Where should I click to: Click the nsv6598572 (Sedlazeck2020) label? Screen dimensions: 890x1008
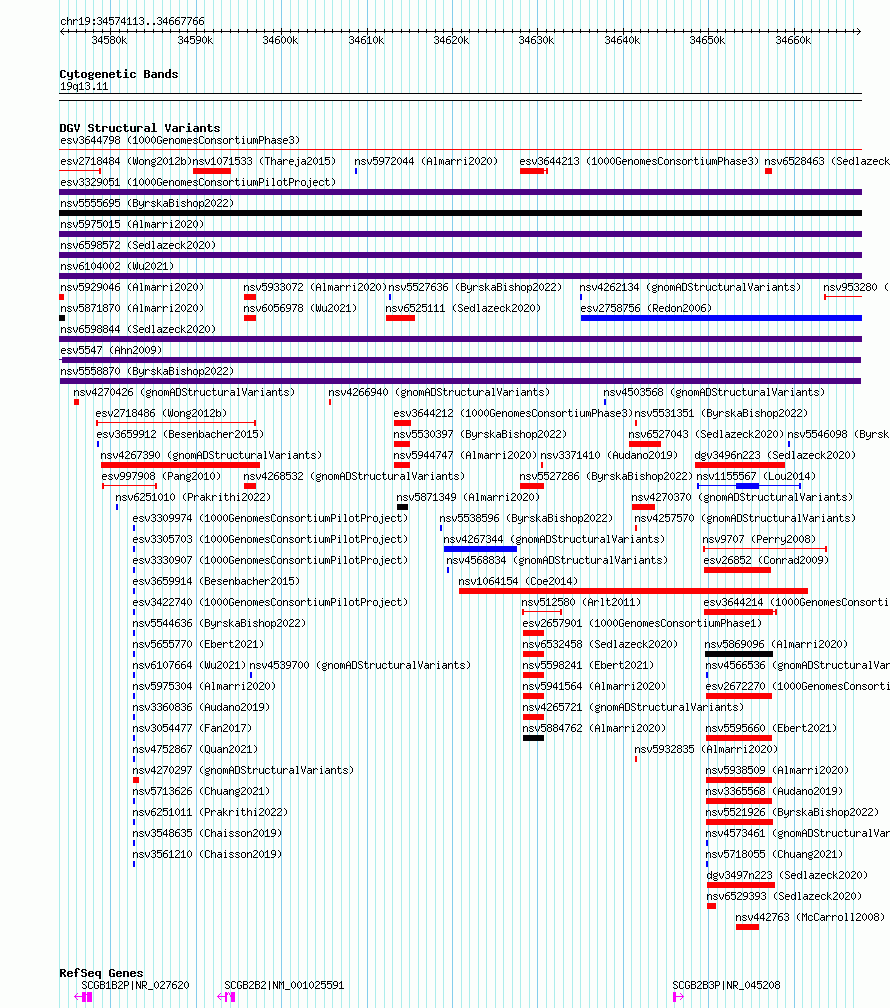[138, 246]
